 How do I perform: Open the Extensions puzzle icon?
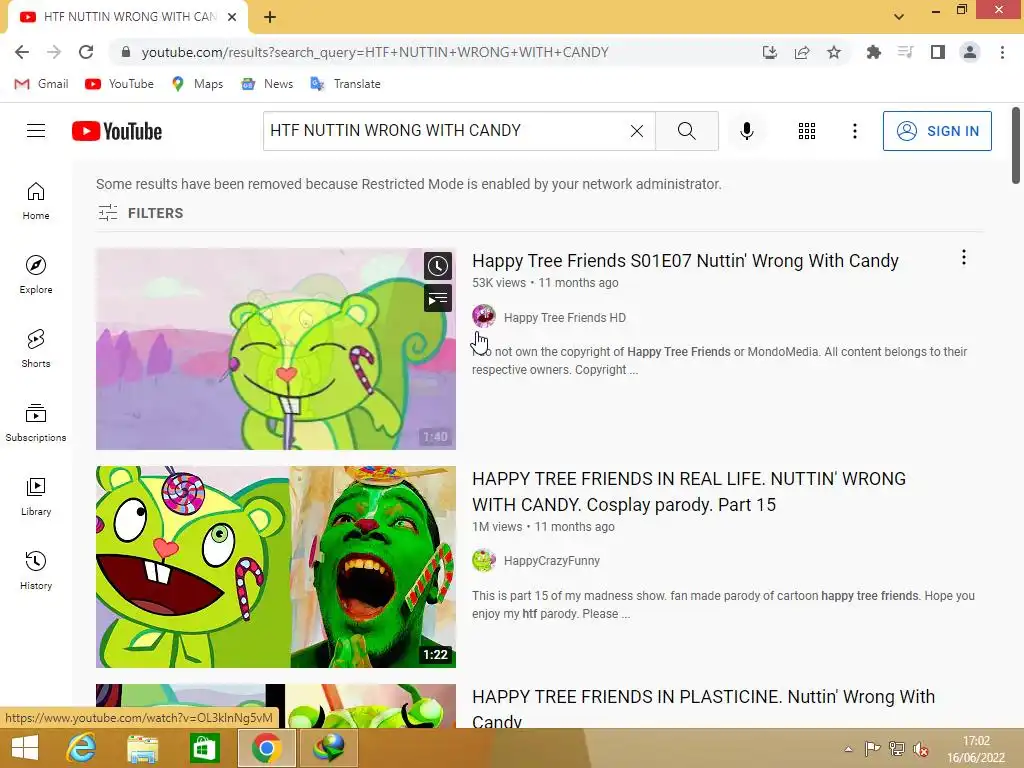tap(873, 52)
